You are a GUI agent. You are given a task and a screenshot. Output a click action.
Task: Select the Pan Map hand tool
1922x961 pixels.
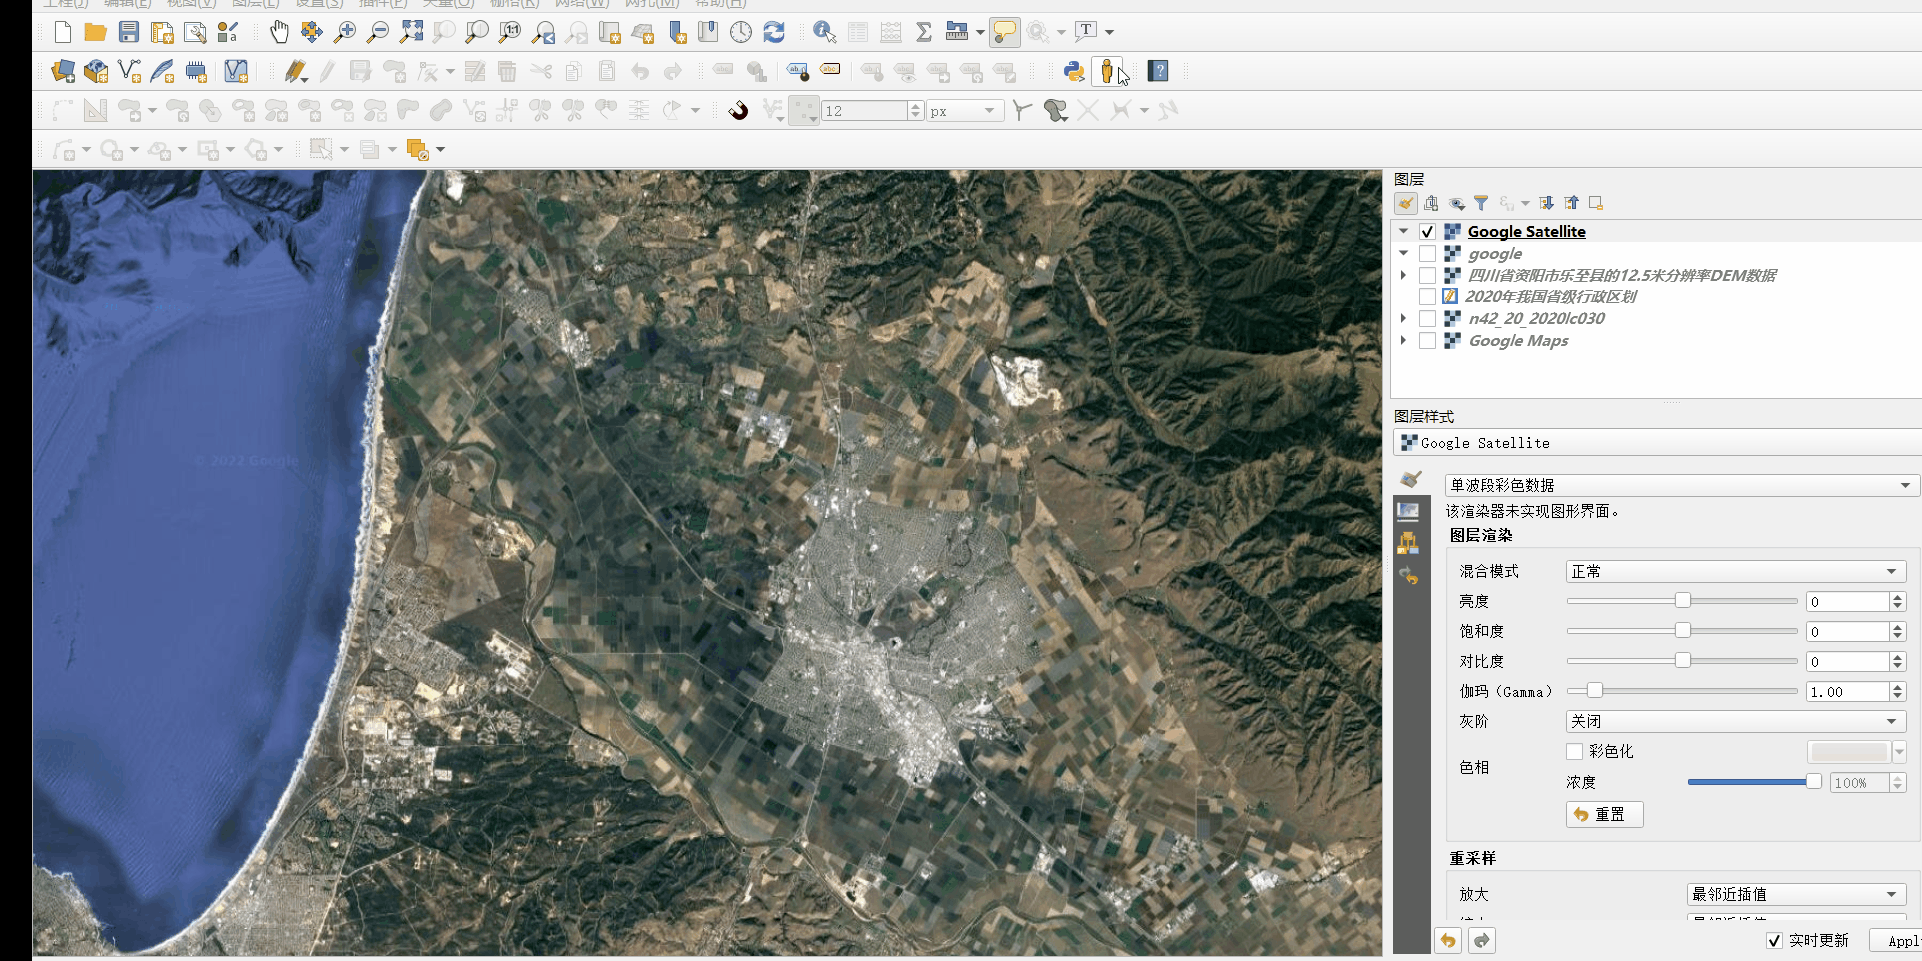click(279, 32)
